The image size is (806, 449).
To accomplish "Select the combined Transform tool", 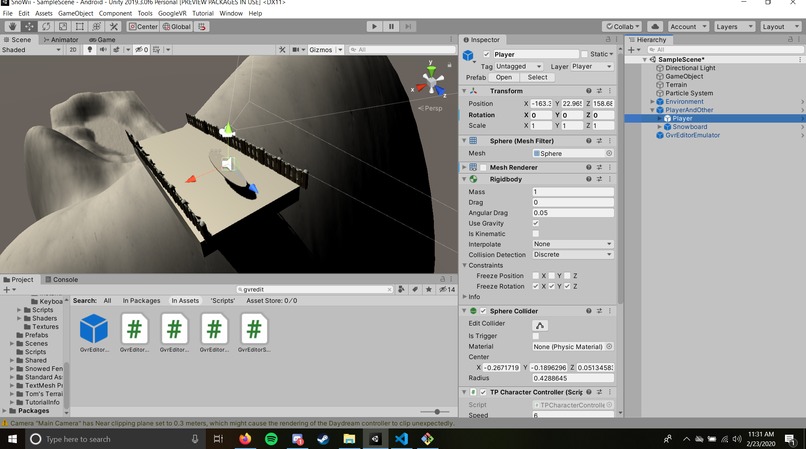I will [x=97, y=27].
